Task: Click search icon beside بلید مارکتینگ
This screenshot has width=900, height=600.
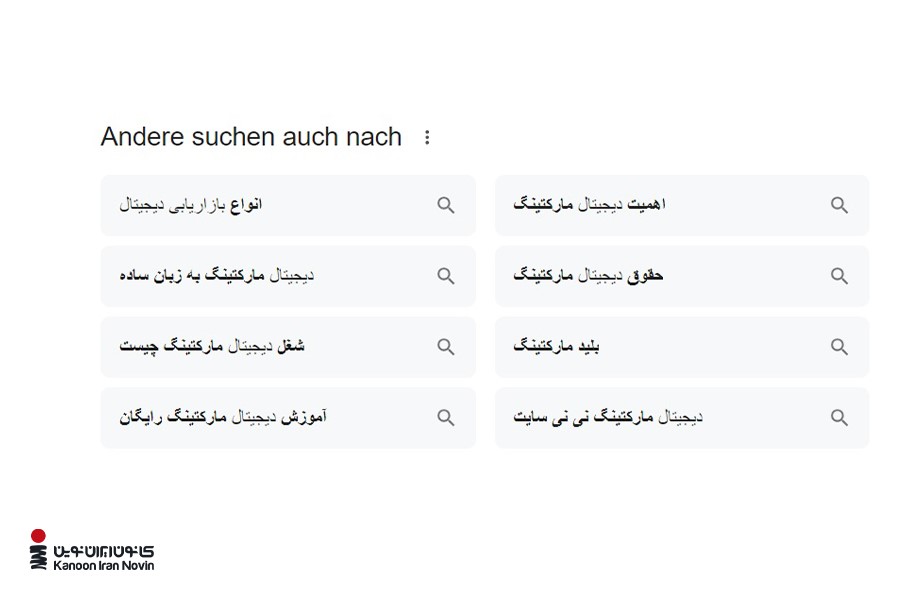Action: click(x=839, y=347)
